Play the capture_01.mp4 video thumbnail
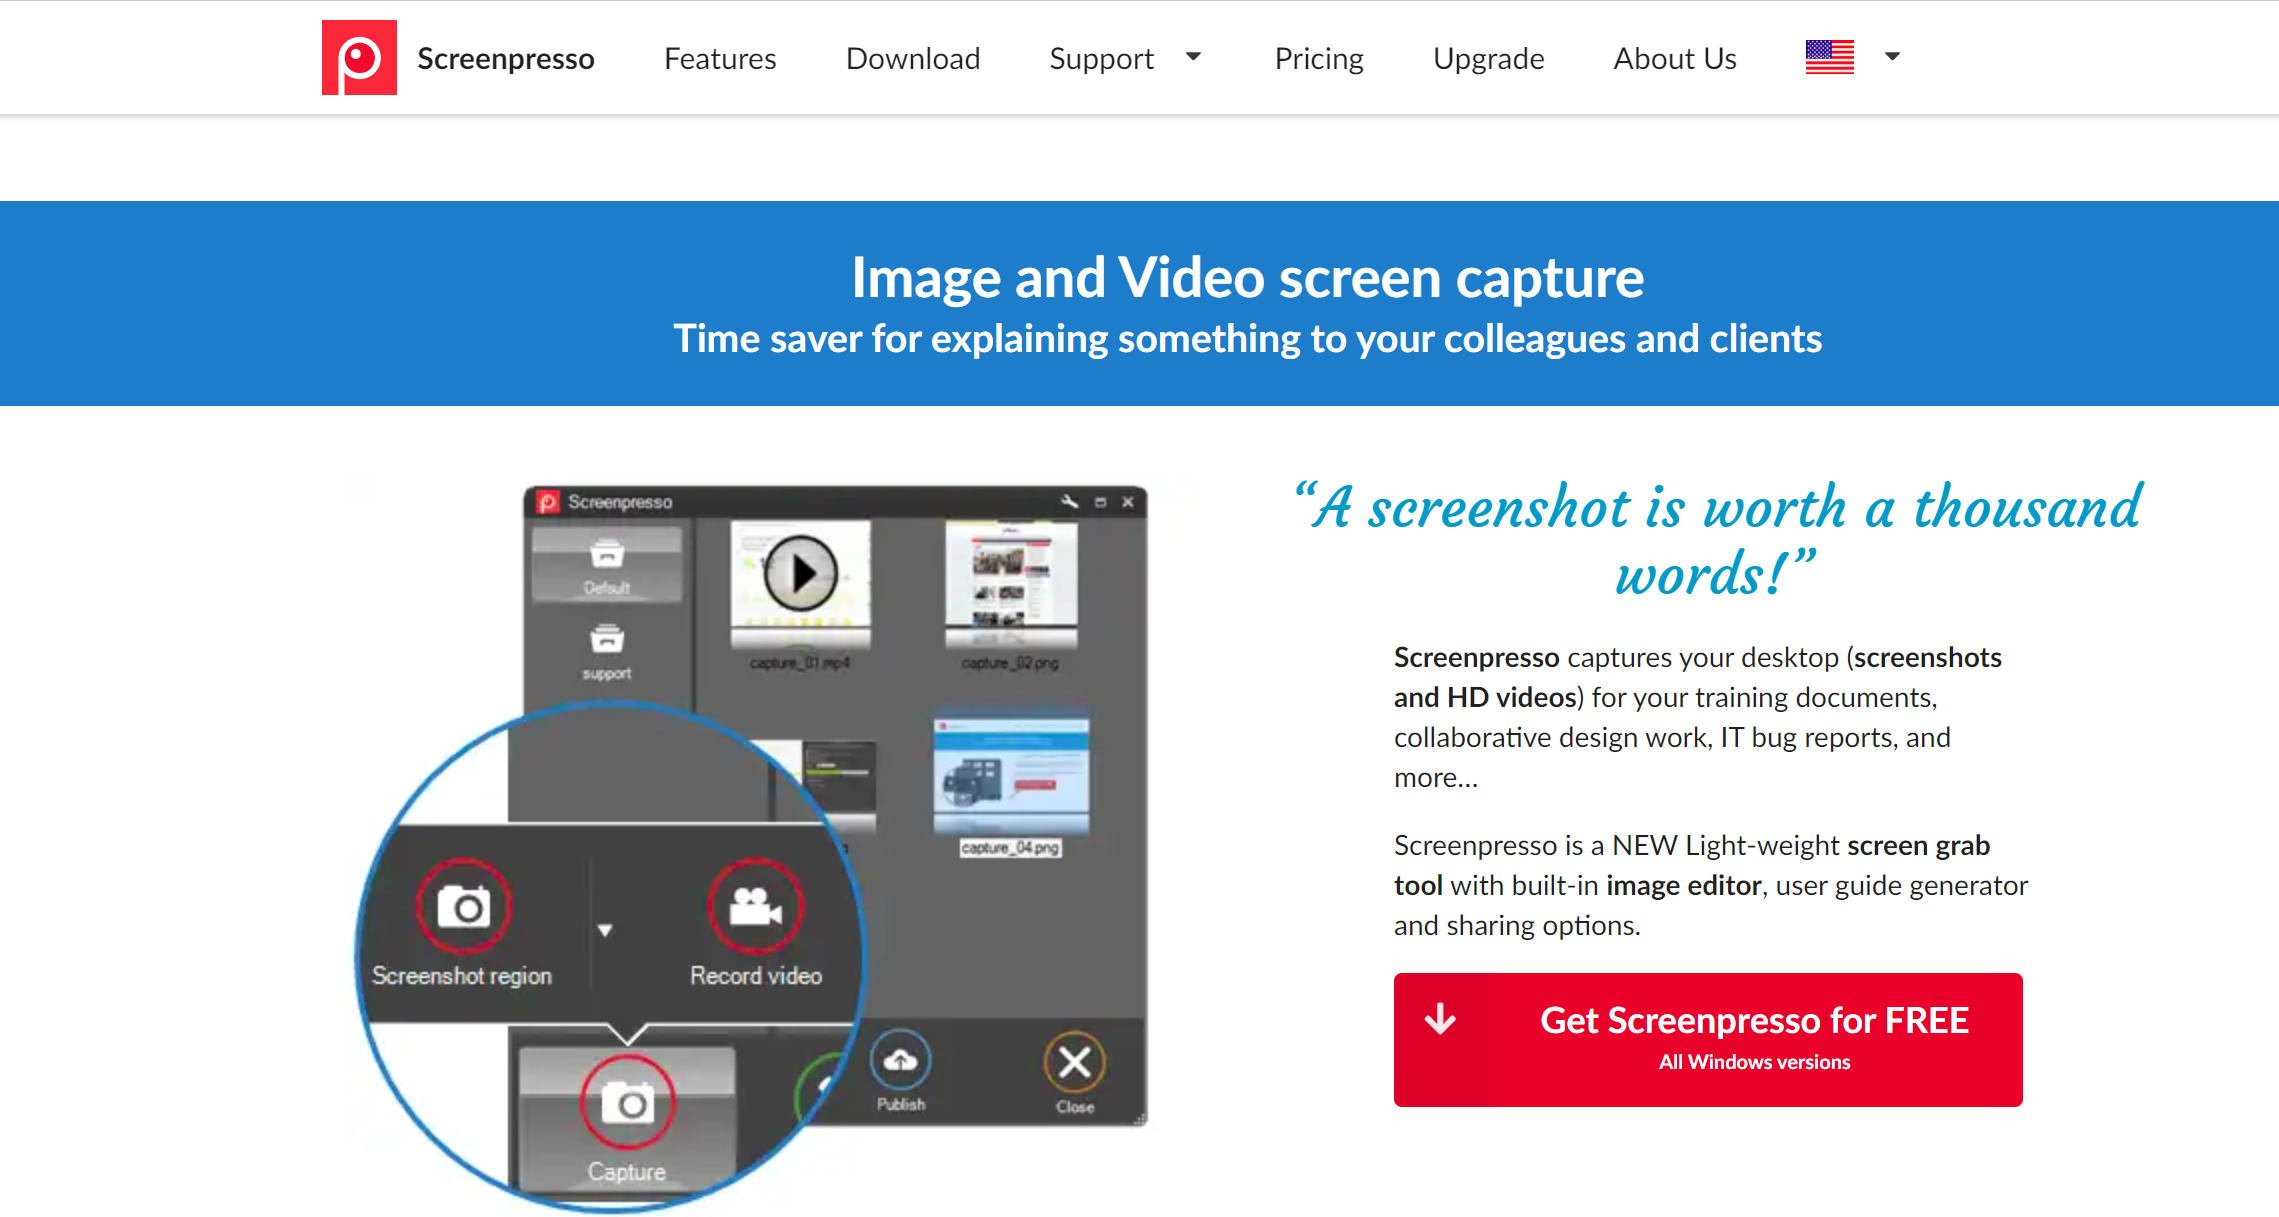The image size is (2279, 1217). 800,574
